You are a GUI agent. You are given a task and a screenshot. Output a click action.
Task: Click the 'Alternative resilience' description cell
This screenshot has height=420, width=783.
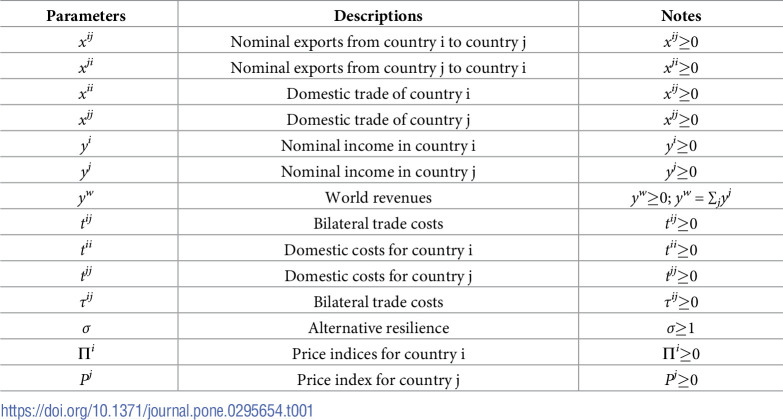click(x=378, y=328)
